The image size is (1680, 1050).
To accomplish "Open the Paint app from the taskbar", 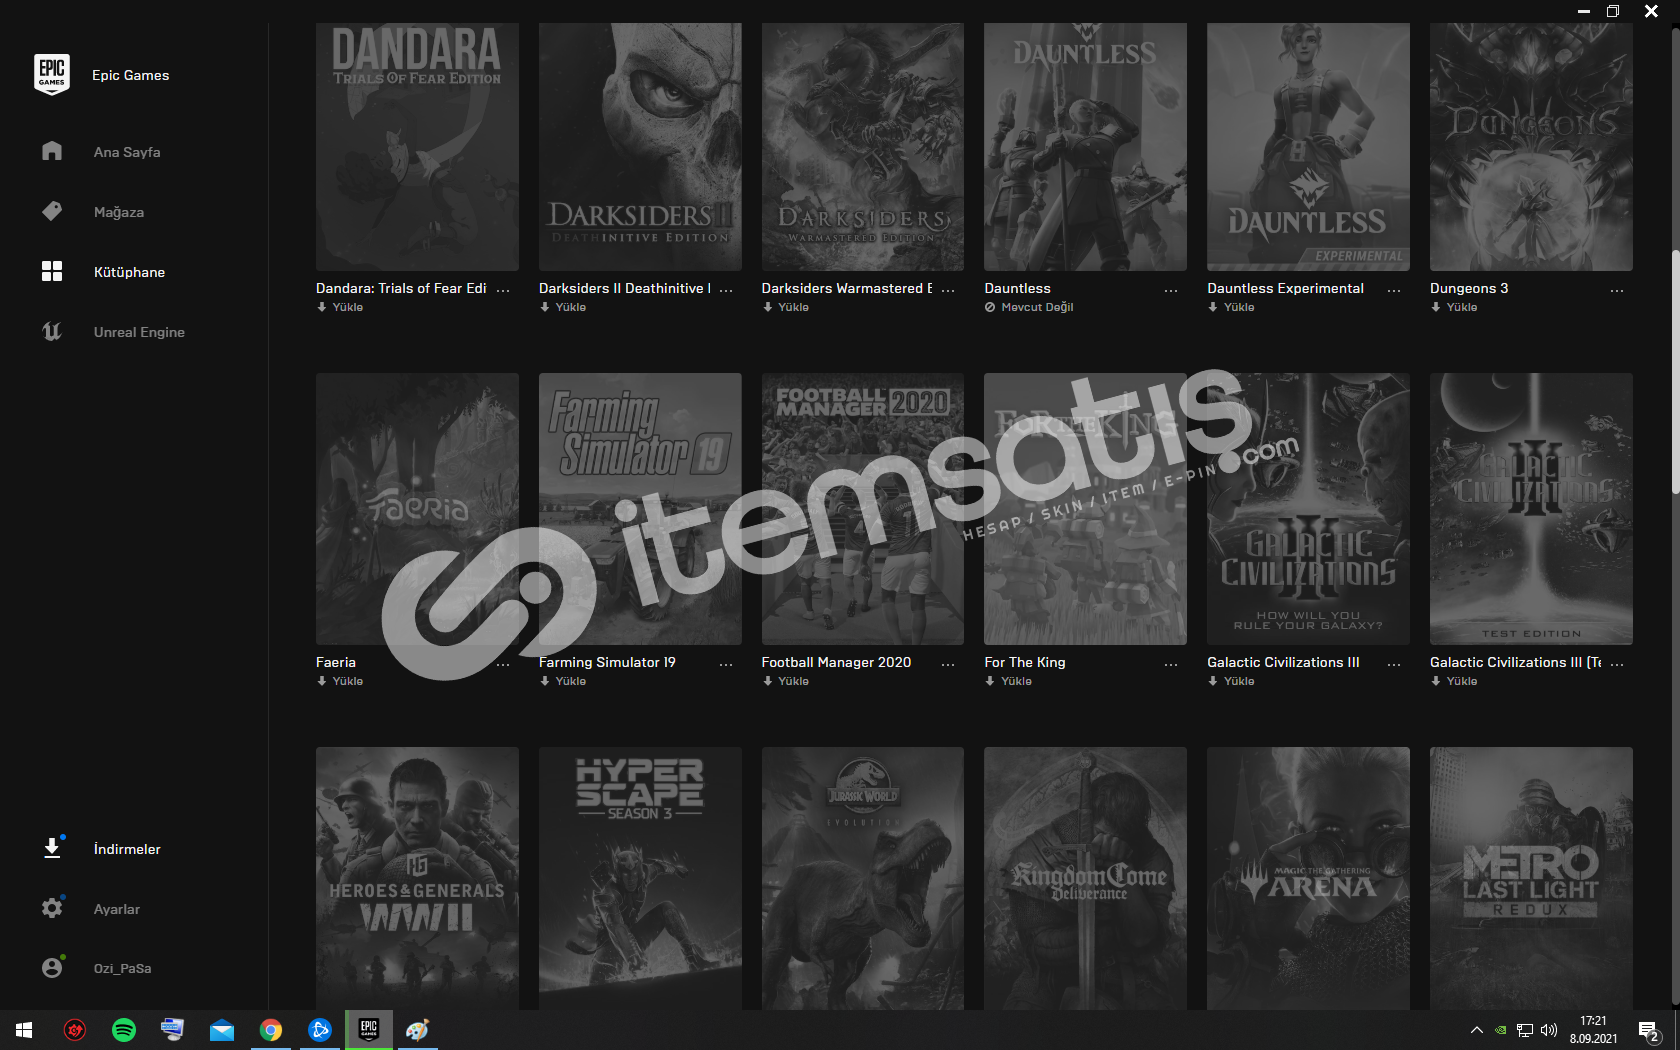I will (x=418, y=1030).
